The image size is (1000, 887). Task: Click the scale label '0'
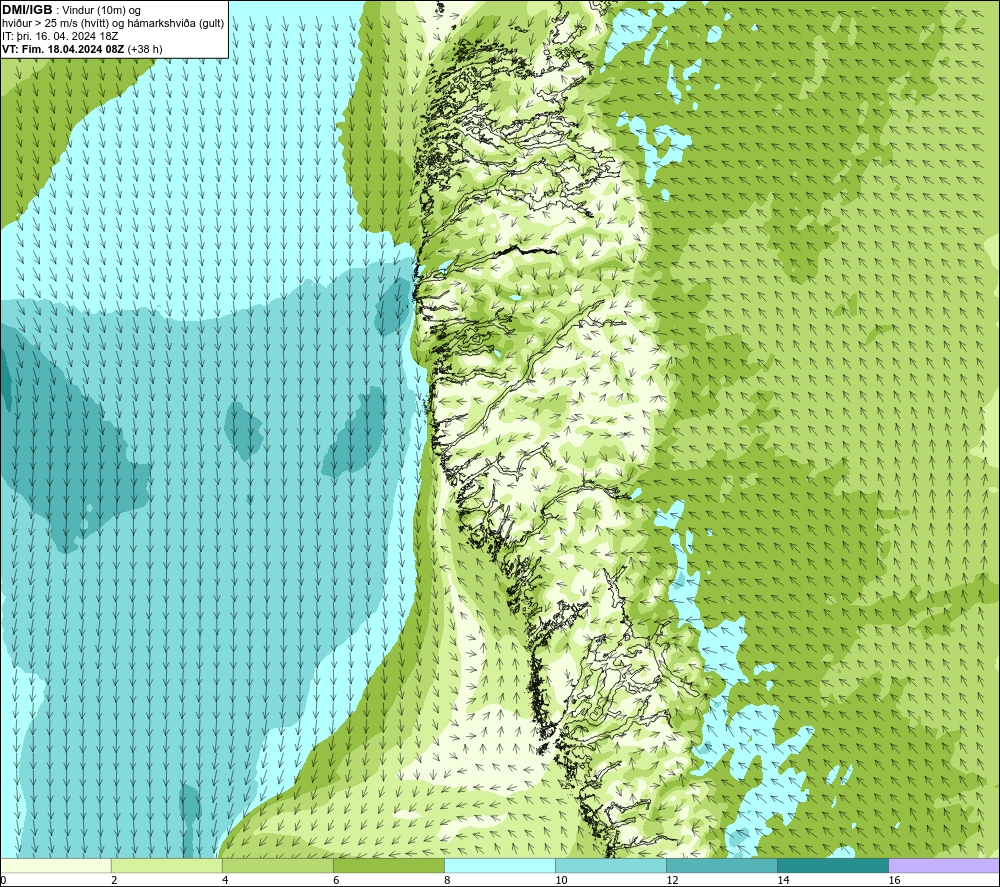(x=4, y=881)
